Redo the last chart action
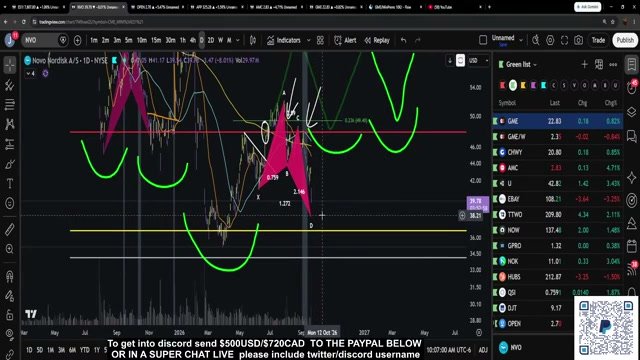640x360 pixels. click(418, 40)
